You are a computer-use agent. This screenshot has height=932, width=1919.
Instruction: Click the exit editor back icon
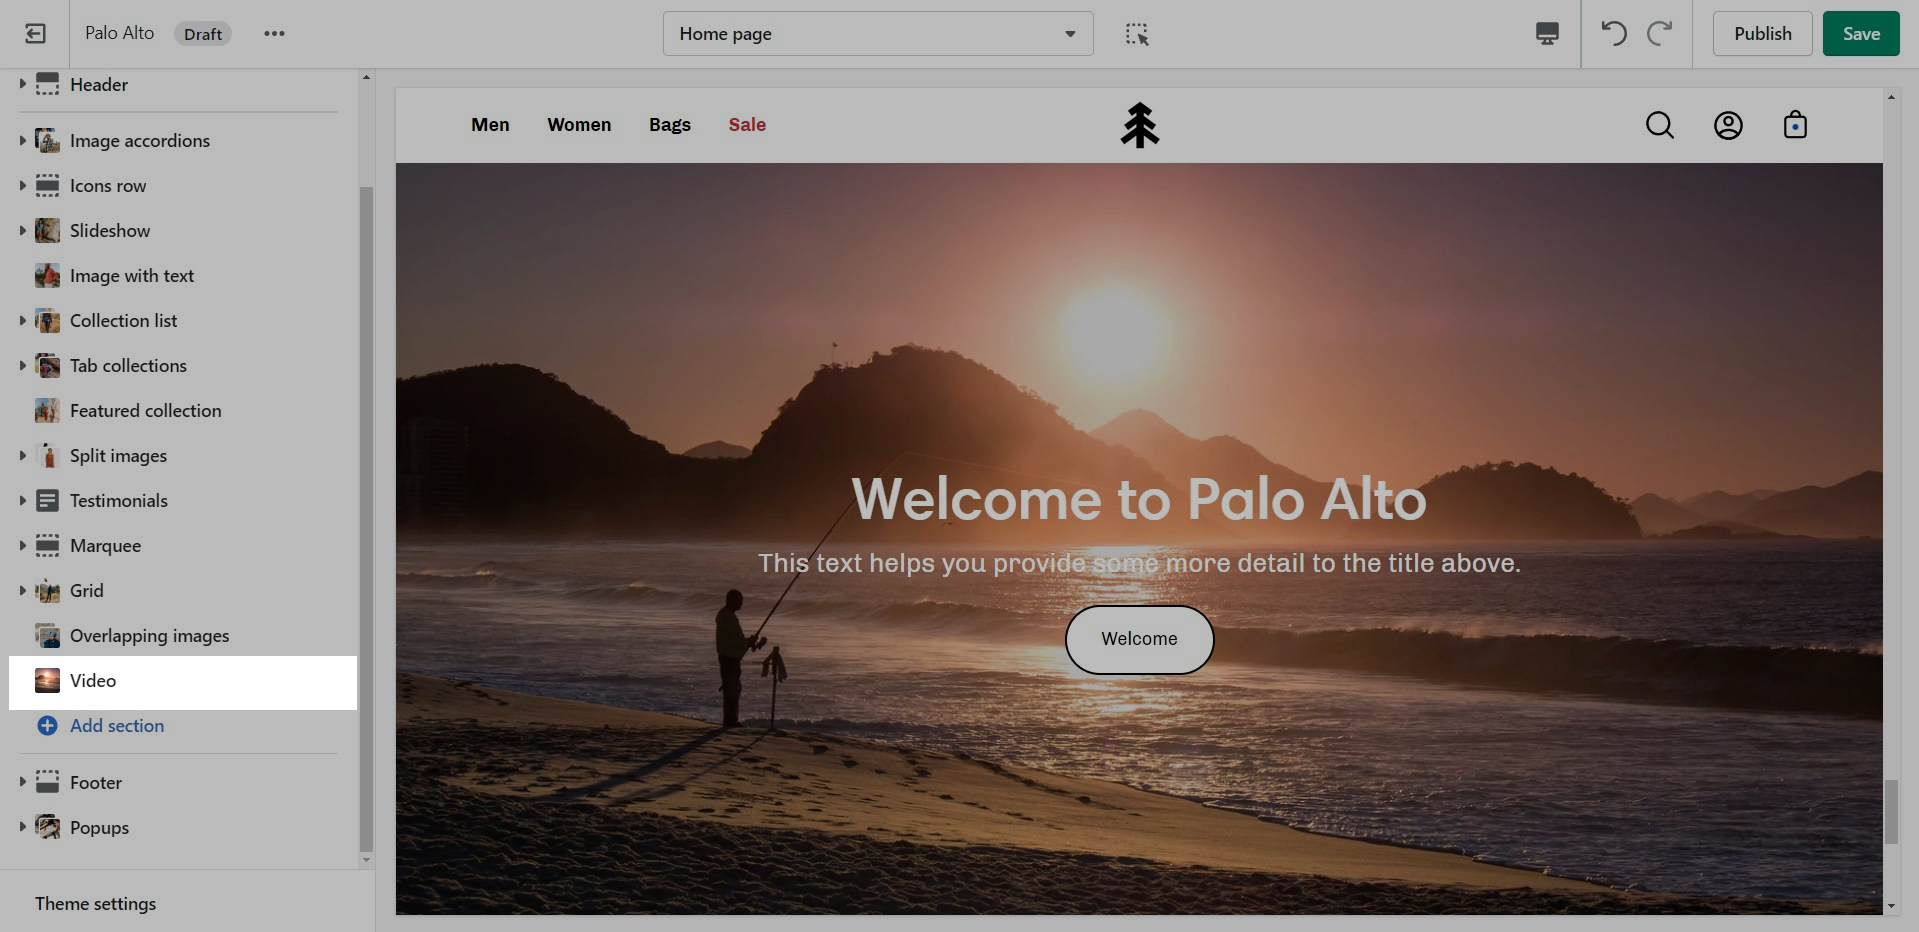pyautogui.click(x=35, y=34)
